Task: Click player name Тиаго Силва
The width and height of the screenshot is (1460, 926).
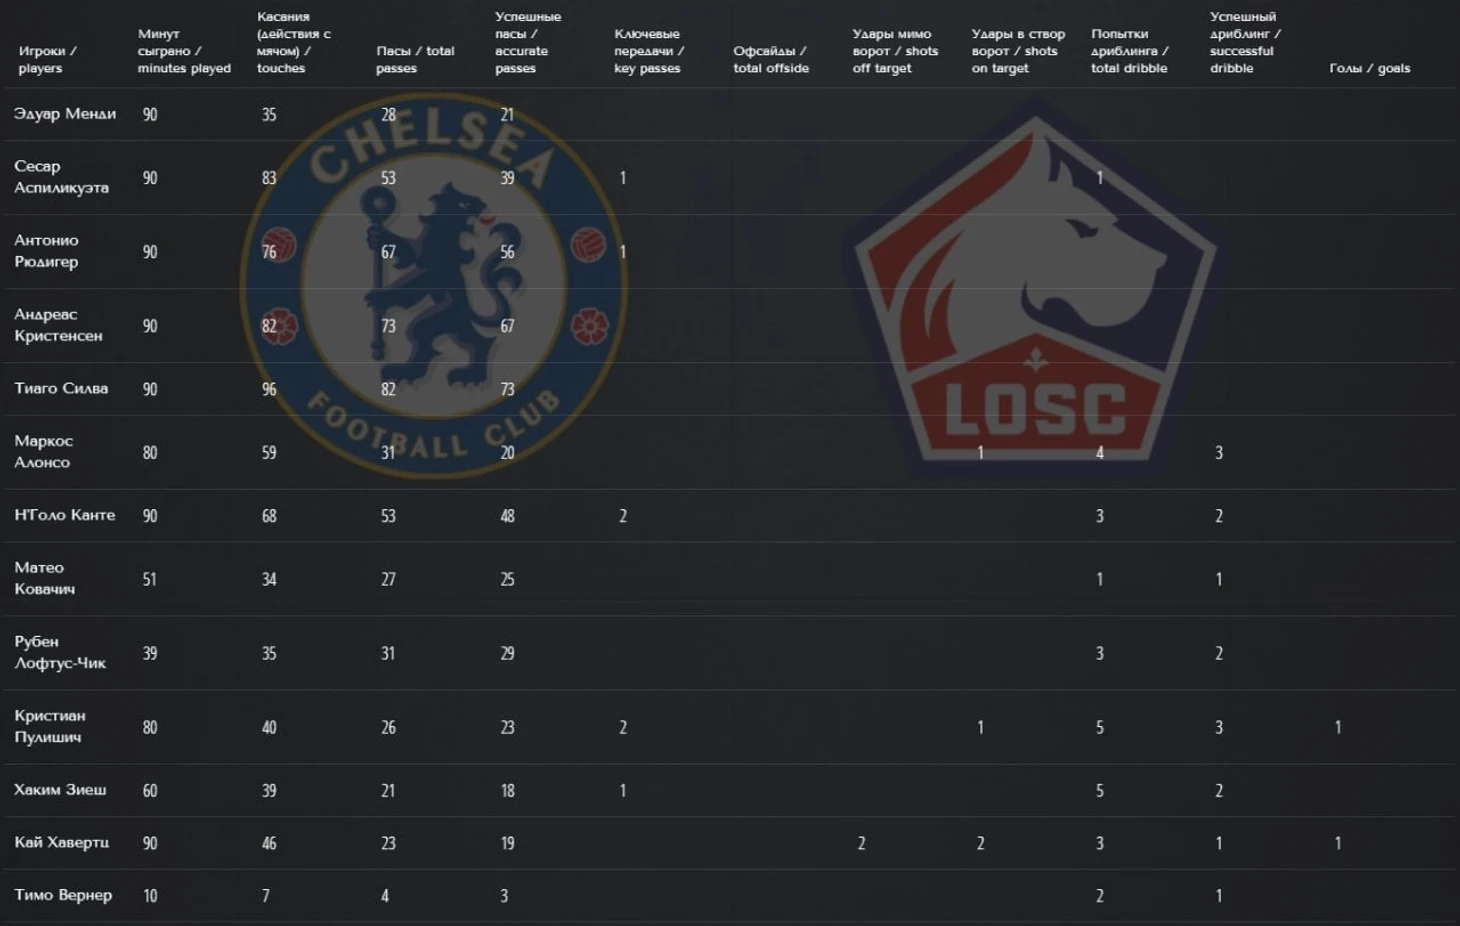Action: click(x=61, y=388)
